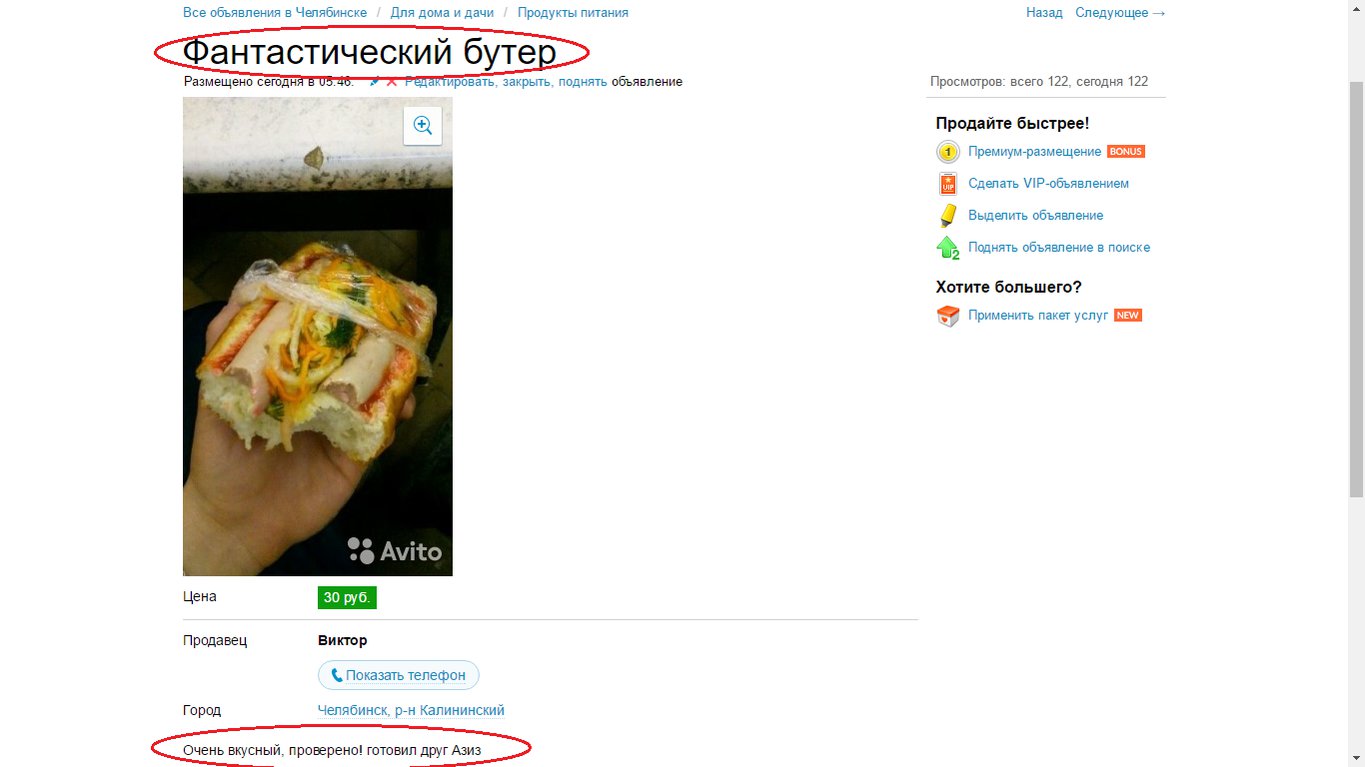The image size is (1365, 767).
Task: Click the service package box icon
Action: pyautogui.click(x=947, y=316)
